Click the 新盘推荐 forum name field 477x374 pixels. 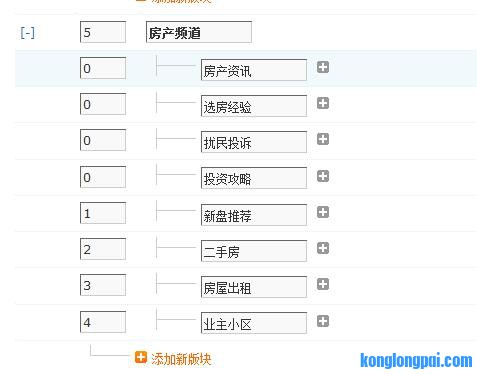pyautogui.click(x=254, y=215)
